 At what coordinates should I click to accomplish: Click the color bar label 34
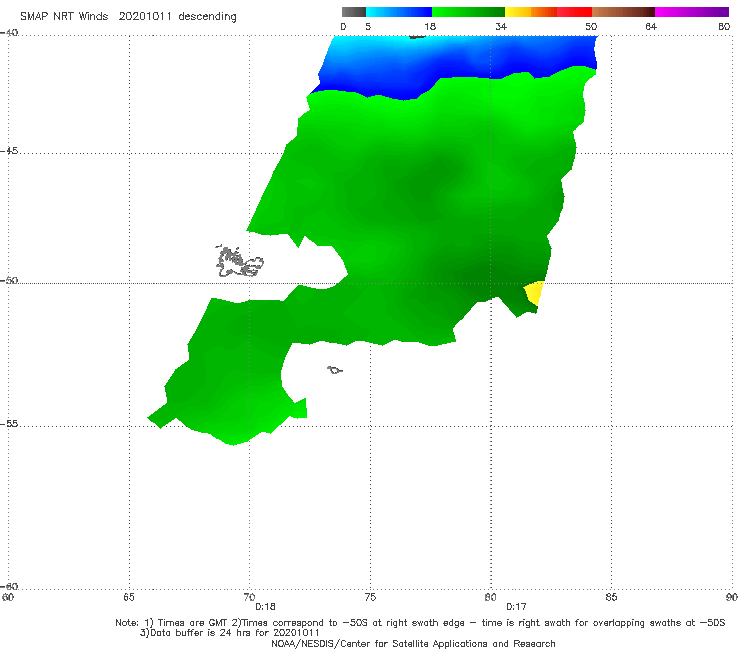pyautogui.click(x=501, y=26)
